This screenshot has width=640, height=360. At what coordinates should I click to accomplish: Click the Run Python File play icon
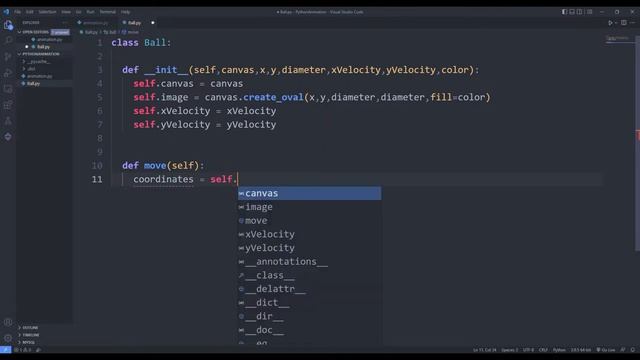pyautogui.click(x=610, y=23)
